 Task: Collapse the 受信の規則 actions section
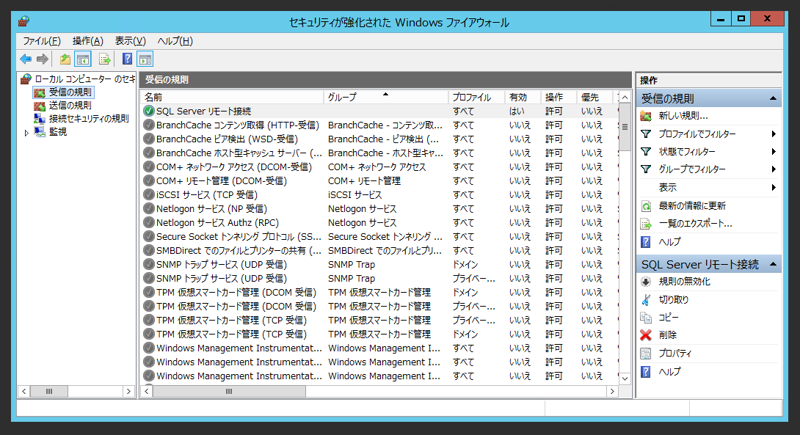click(773, 98)
